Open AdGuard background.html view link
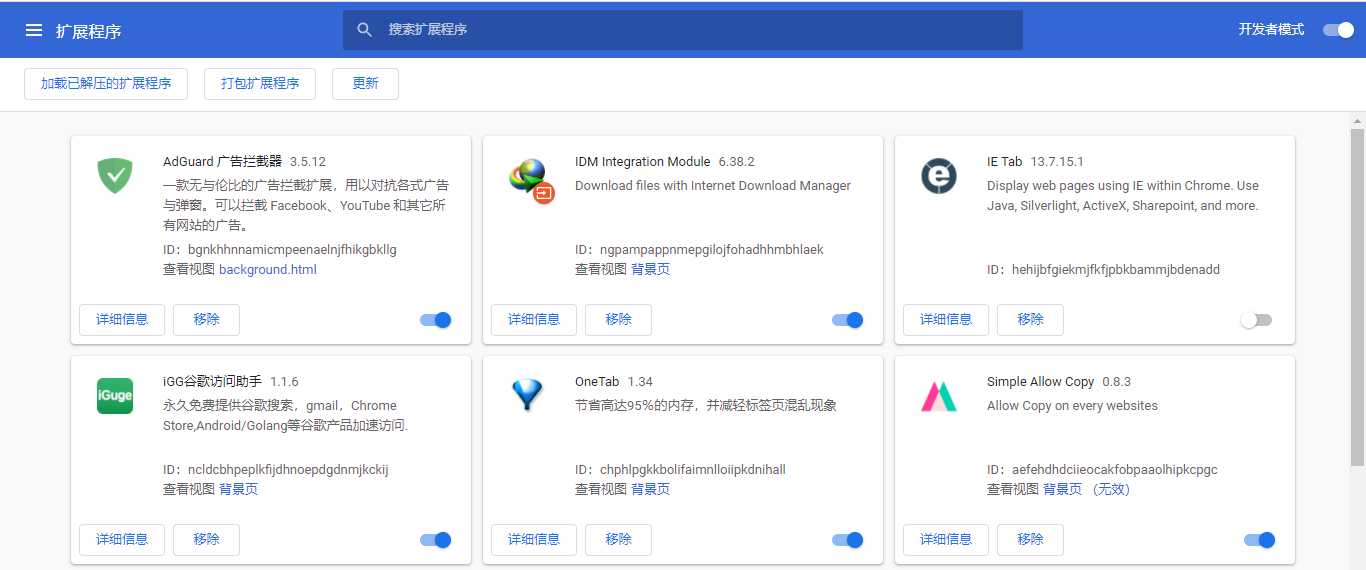This screenshot has height=570, width=1366. (268, 270)
